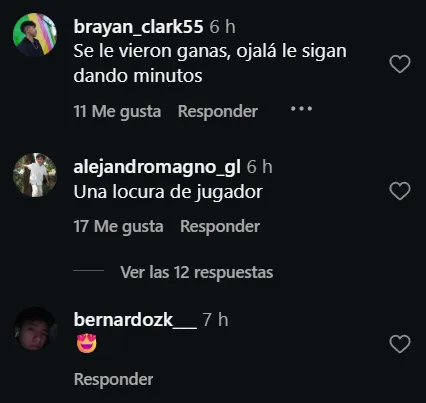Click the '6 h' timestamp next to alejandromagno_gl
This screenshot has width=426, height=403.
[259, 167]
